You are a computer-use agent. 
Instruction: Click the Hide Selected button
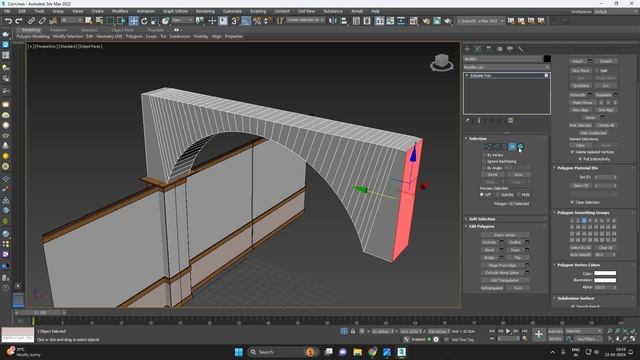tap(580, 125)
